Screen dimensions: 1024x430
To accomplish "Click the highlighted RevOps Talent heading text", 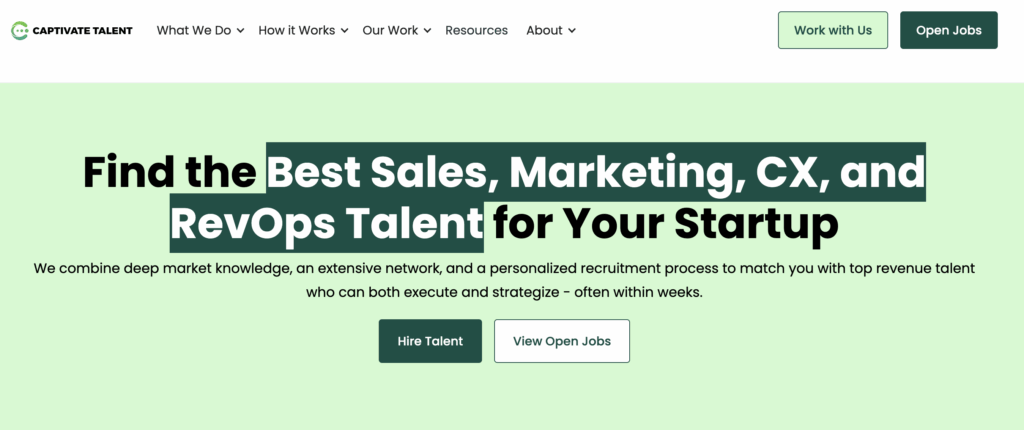I will click(x=327, y=222).
